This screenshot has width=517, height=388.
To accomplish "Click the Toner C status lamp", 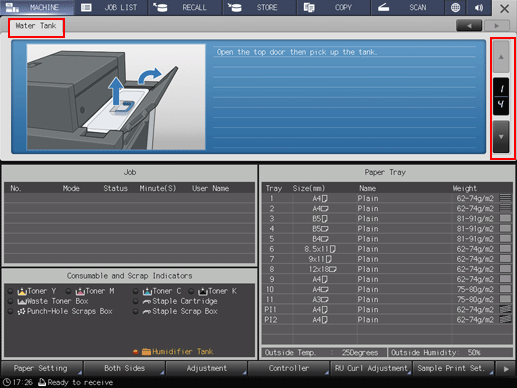I will click(135, 291).
